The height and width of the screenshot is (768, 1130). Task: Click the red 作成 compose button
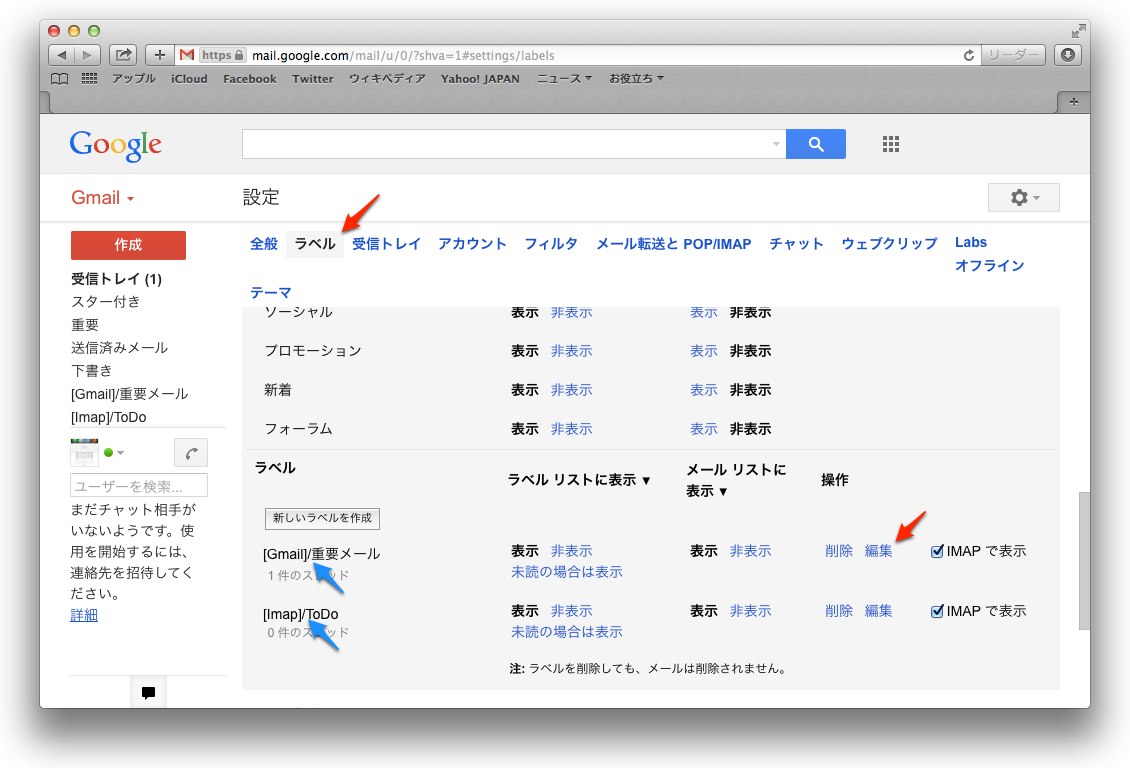128,245
